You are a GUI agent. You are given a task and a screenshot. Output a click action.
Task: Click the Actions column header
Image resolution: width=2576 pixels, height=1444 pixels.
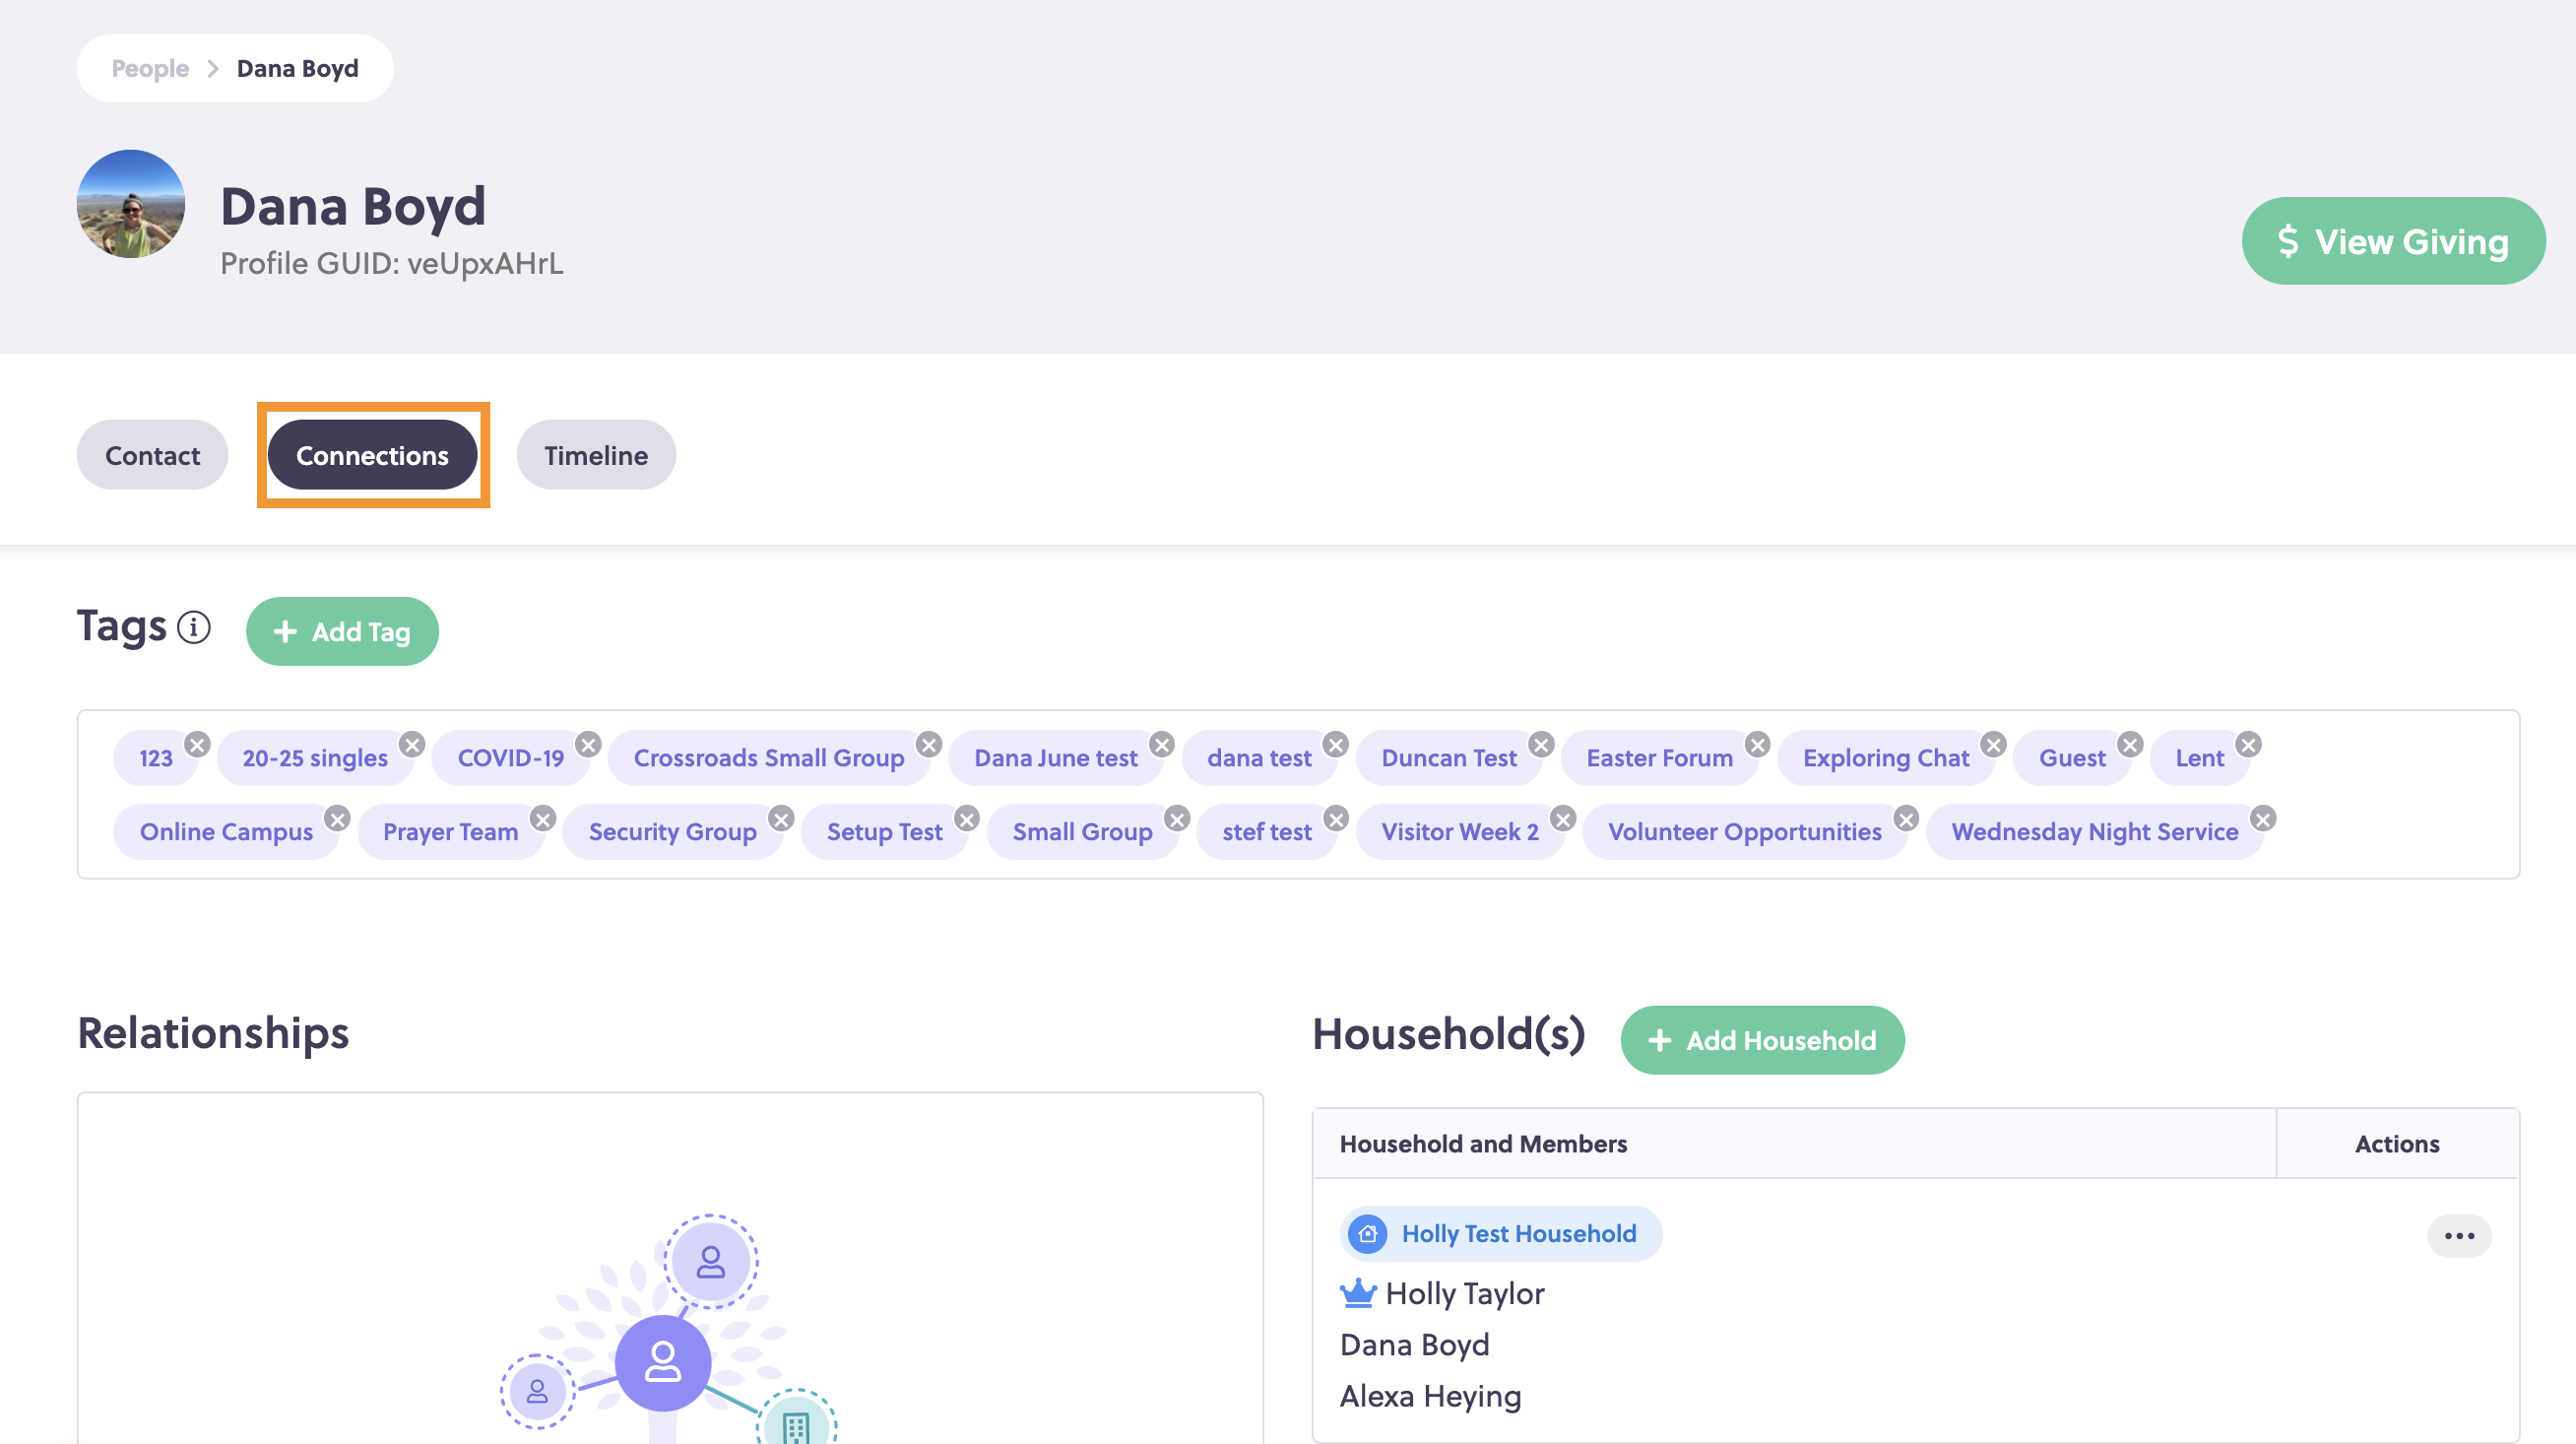(x=2396, y=1144)
